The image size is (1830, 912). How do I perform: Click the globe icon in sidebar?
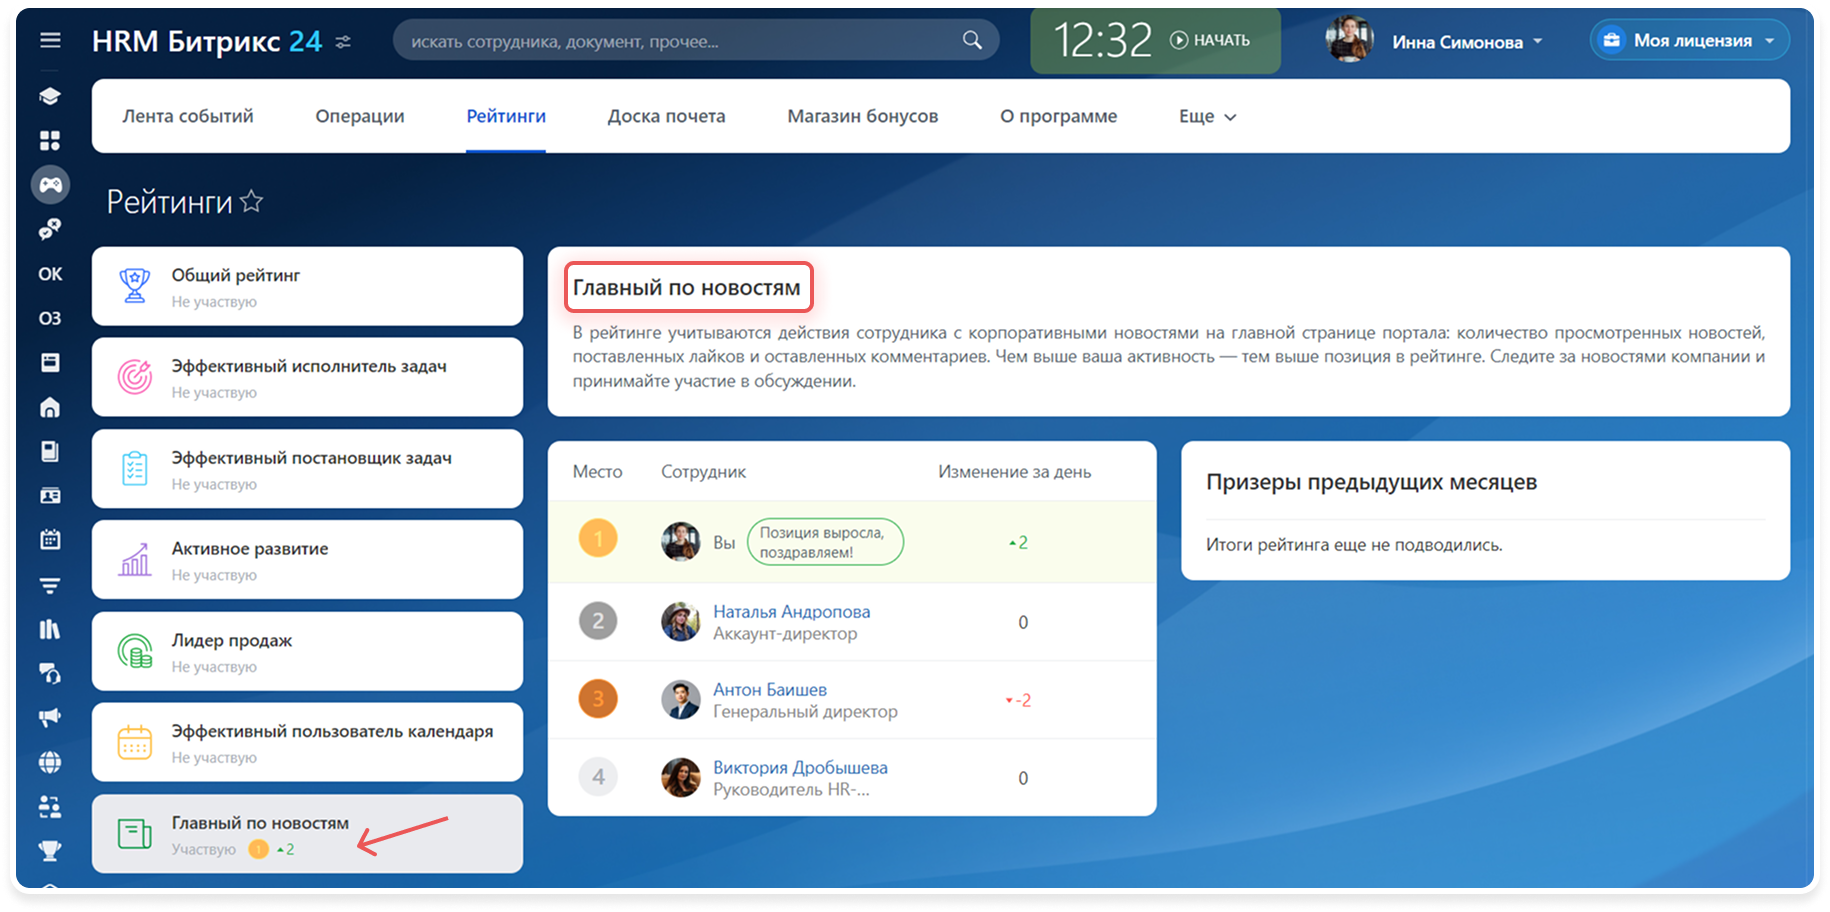[50, 762]
